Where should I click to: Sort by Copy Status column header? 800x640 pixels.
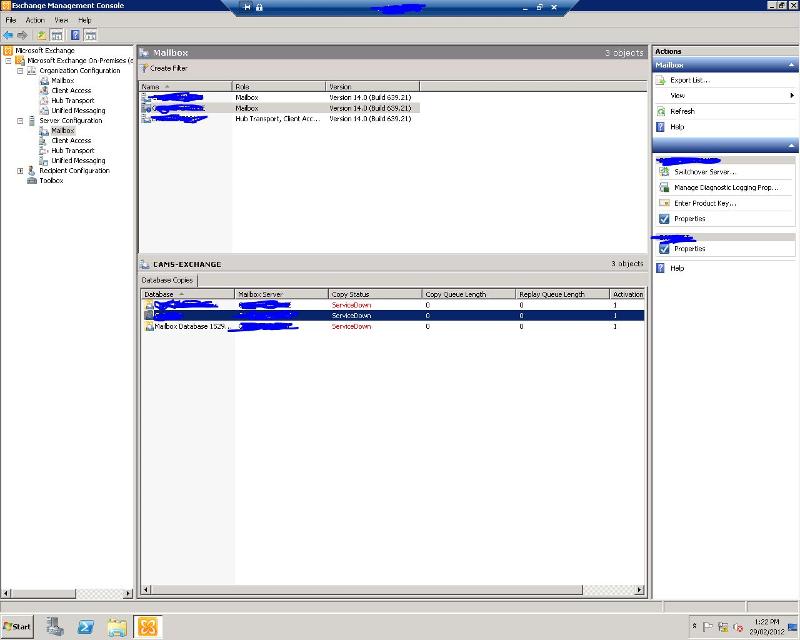click(375, 294)
